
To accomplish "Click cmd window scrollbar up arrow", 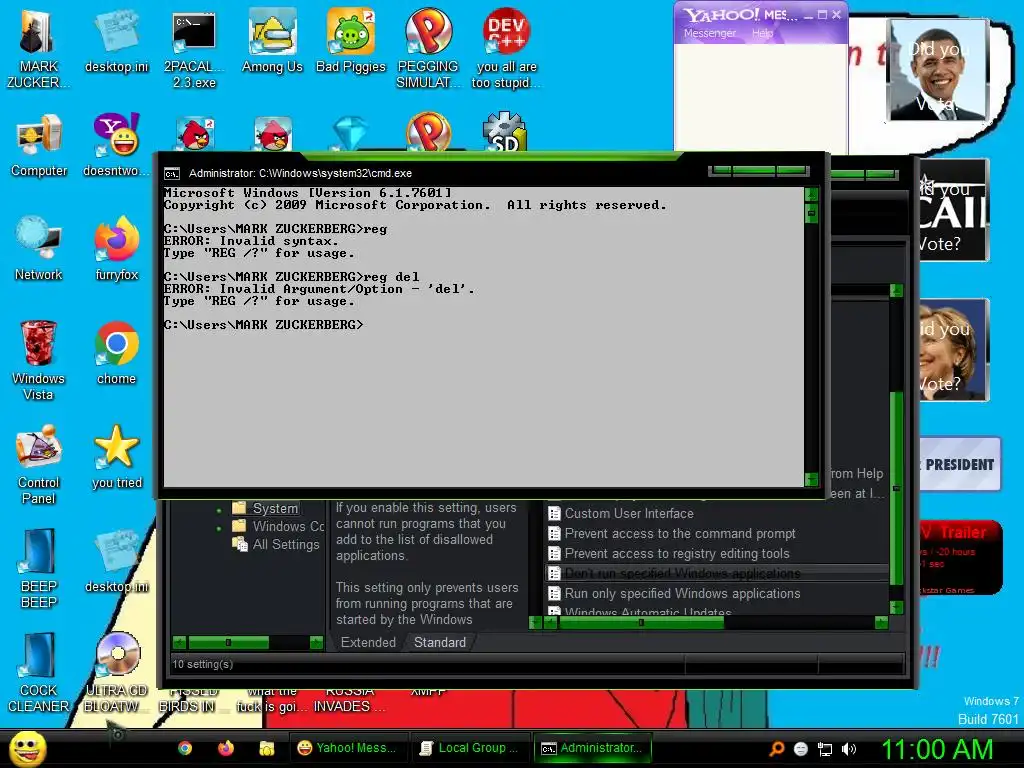I will tap(811, 194).
